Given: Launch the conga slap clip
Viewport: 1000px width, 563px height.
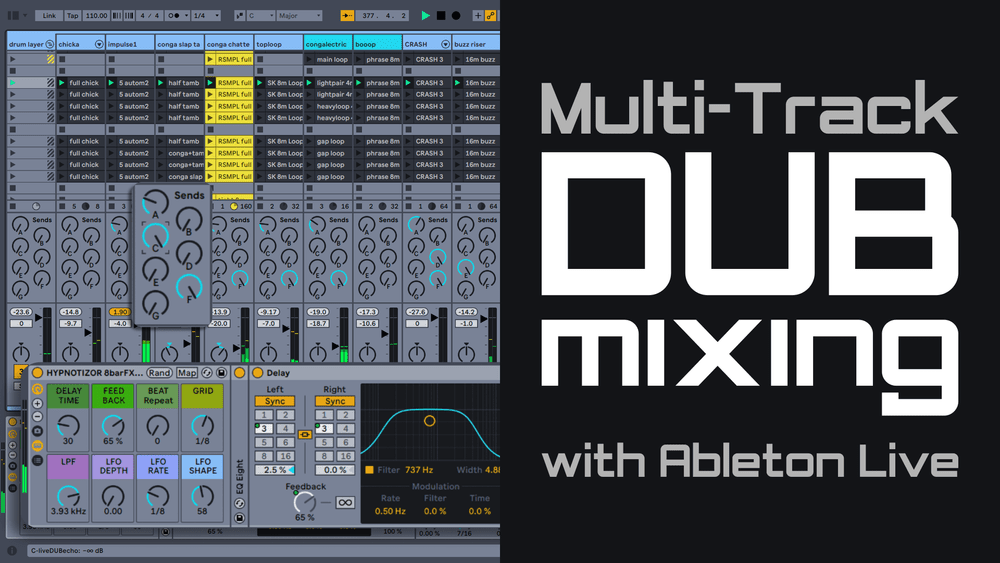Looking at the screenshot, I should (x=161, y=177).
